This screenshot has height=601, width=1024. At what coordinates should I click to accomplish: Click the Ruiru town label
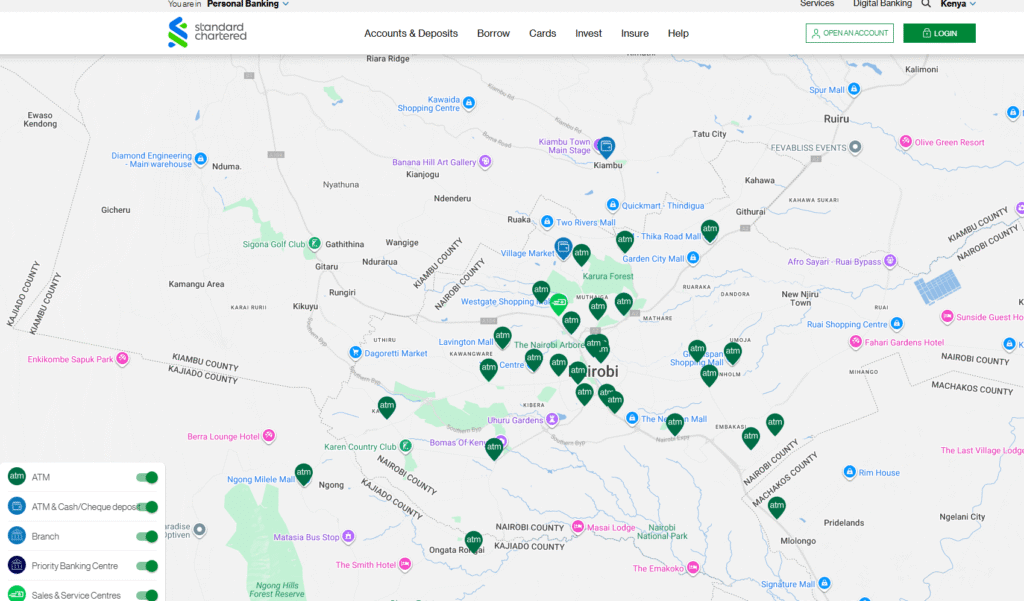tap(837, 119)
